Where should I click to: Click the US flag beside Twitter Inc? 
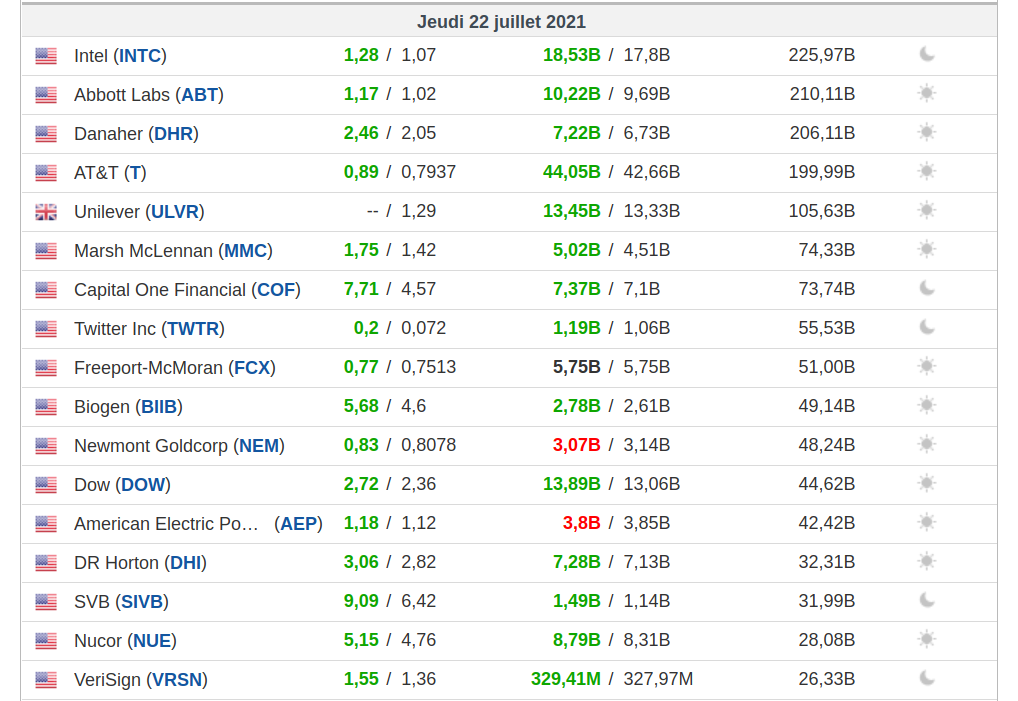[x=46, y=328]
